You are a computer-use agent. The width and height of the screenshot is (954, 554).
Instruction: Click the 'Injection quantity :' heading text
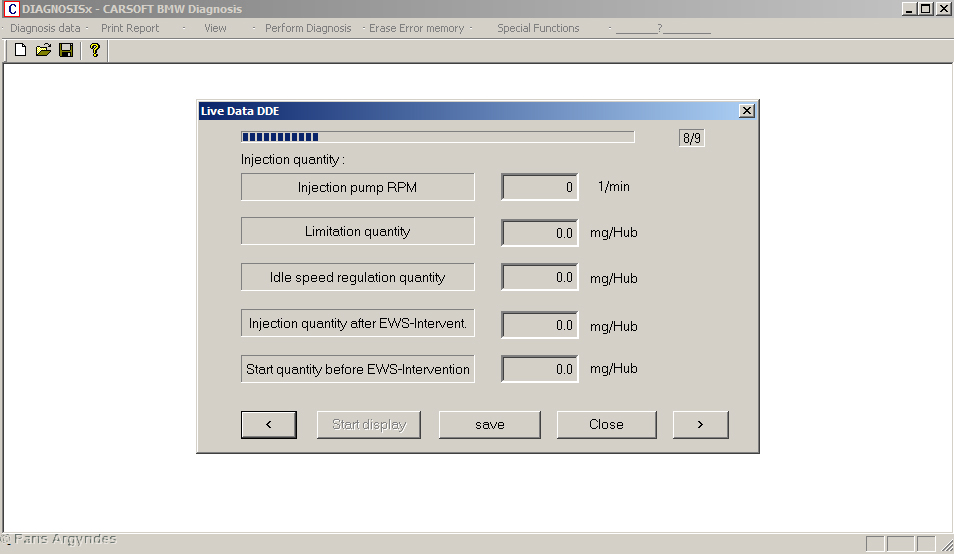(x=293, y=159)
